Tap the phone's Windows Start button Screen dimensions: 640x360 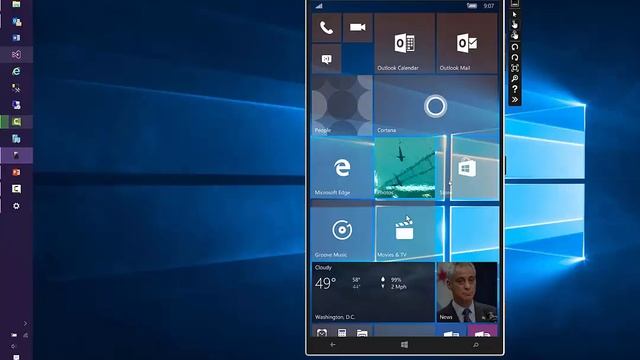(404, 345)
